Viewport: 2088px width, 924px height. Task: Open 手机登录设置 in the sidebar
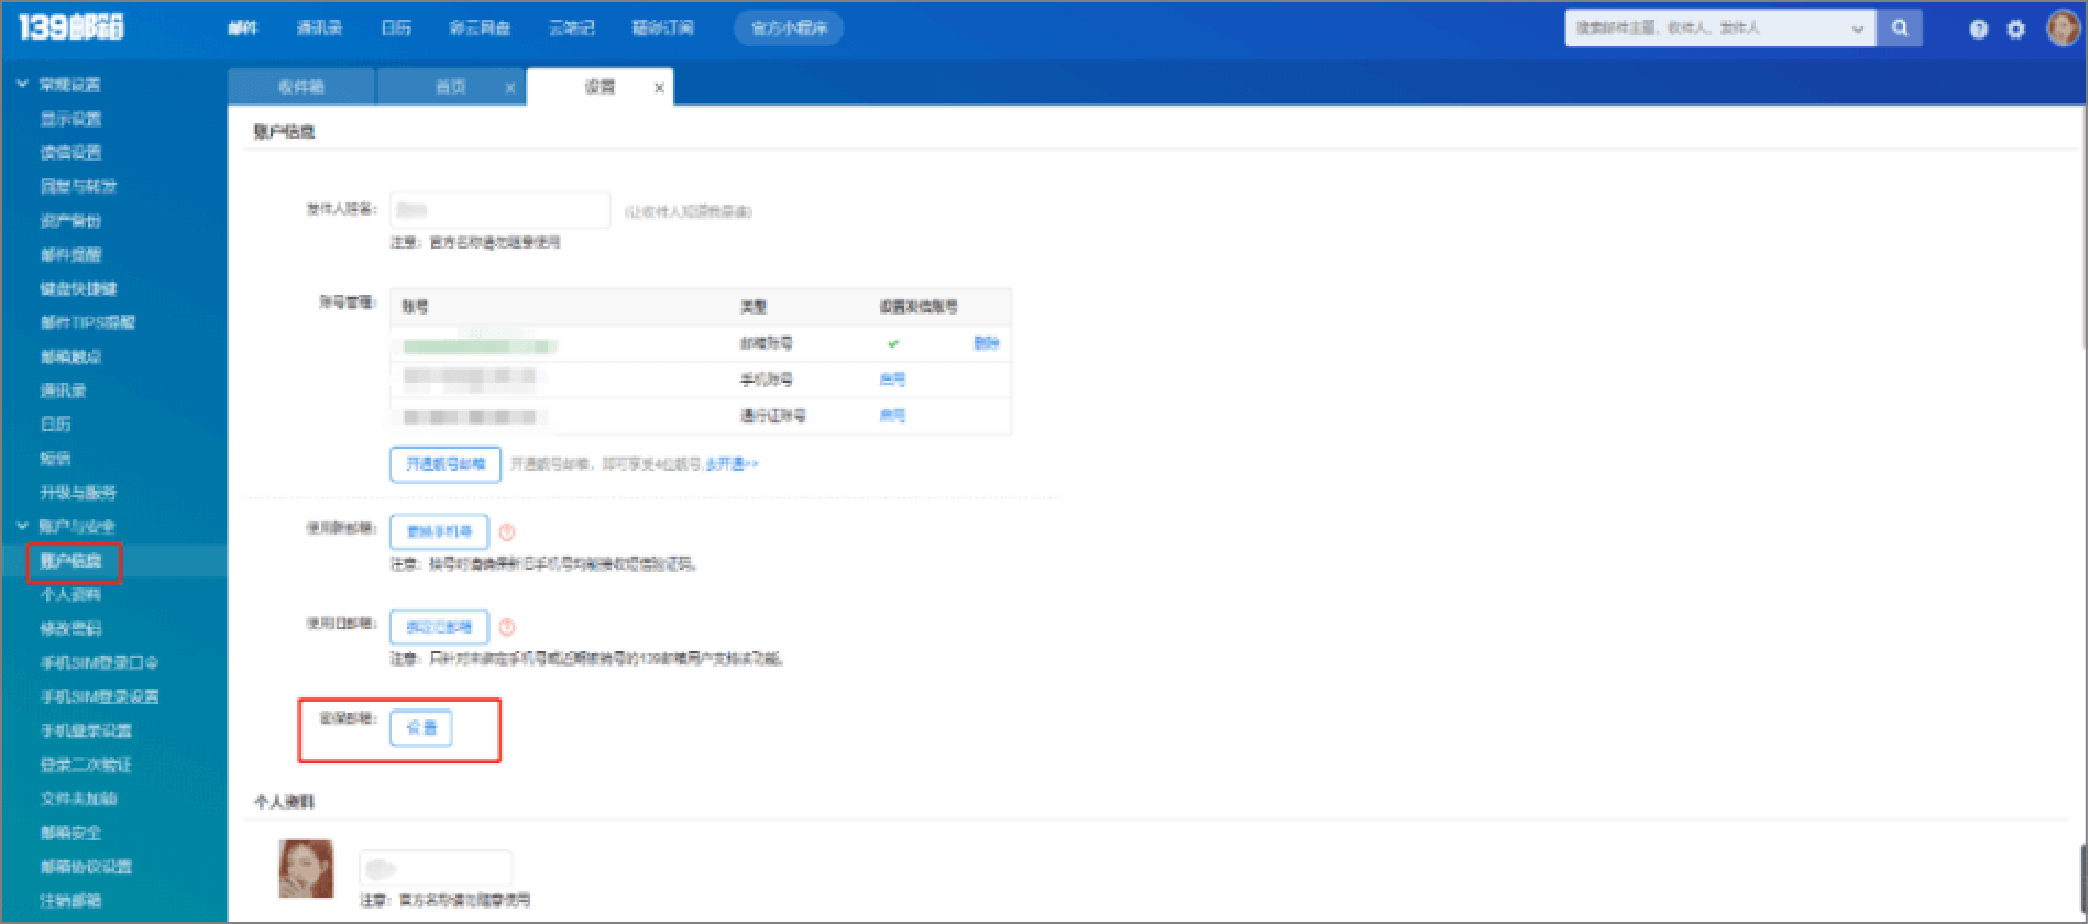(86, 731)
